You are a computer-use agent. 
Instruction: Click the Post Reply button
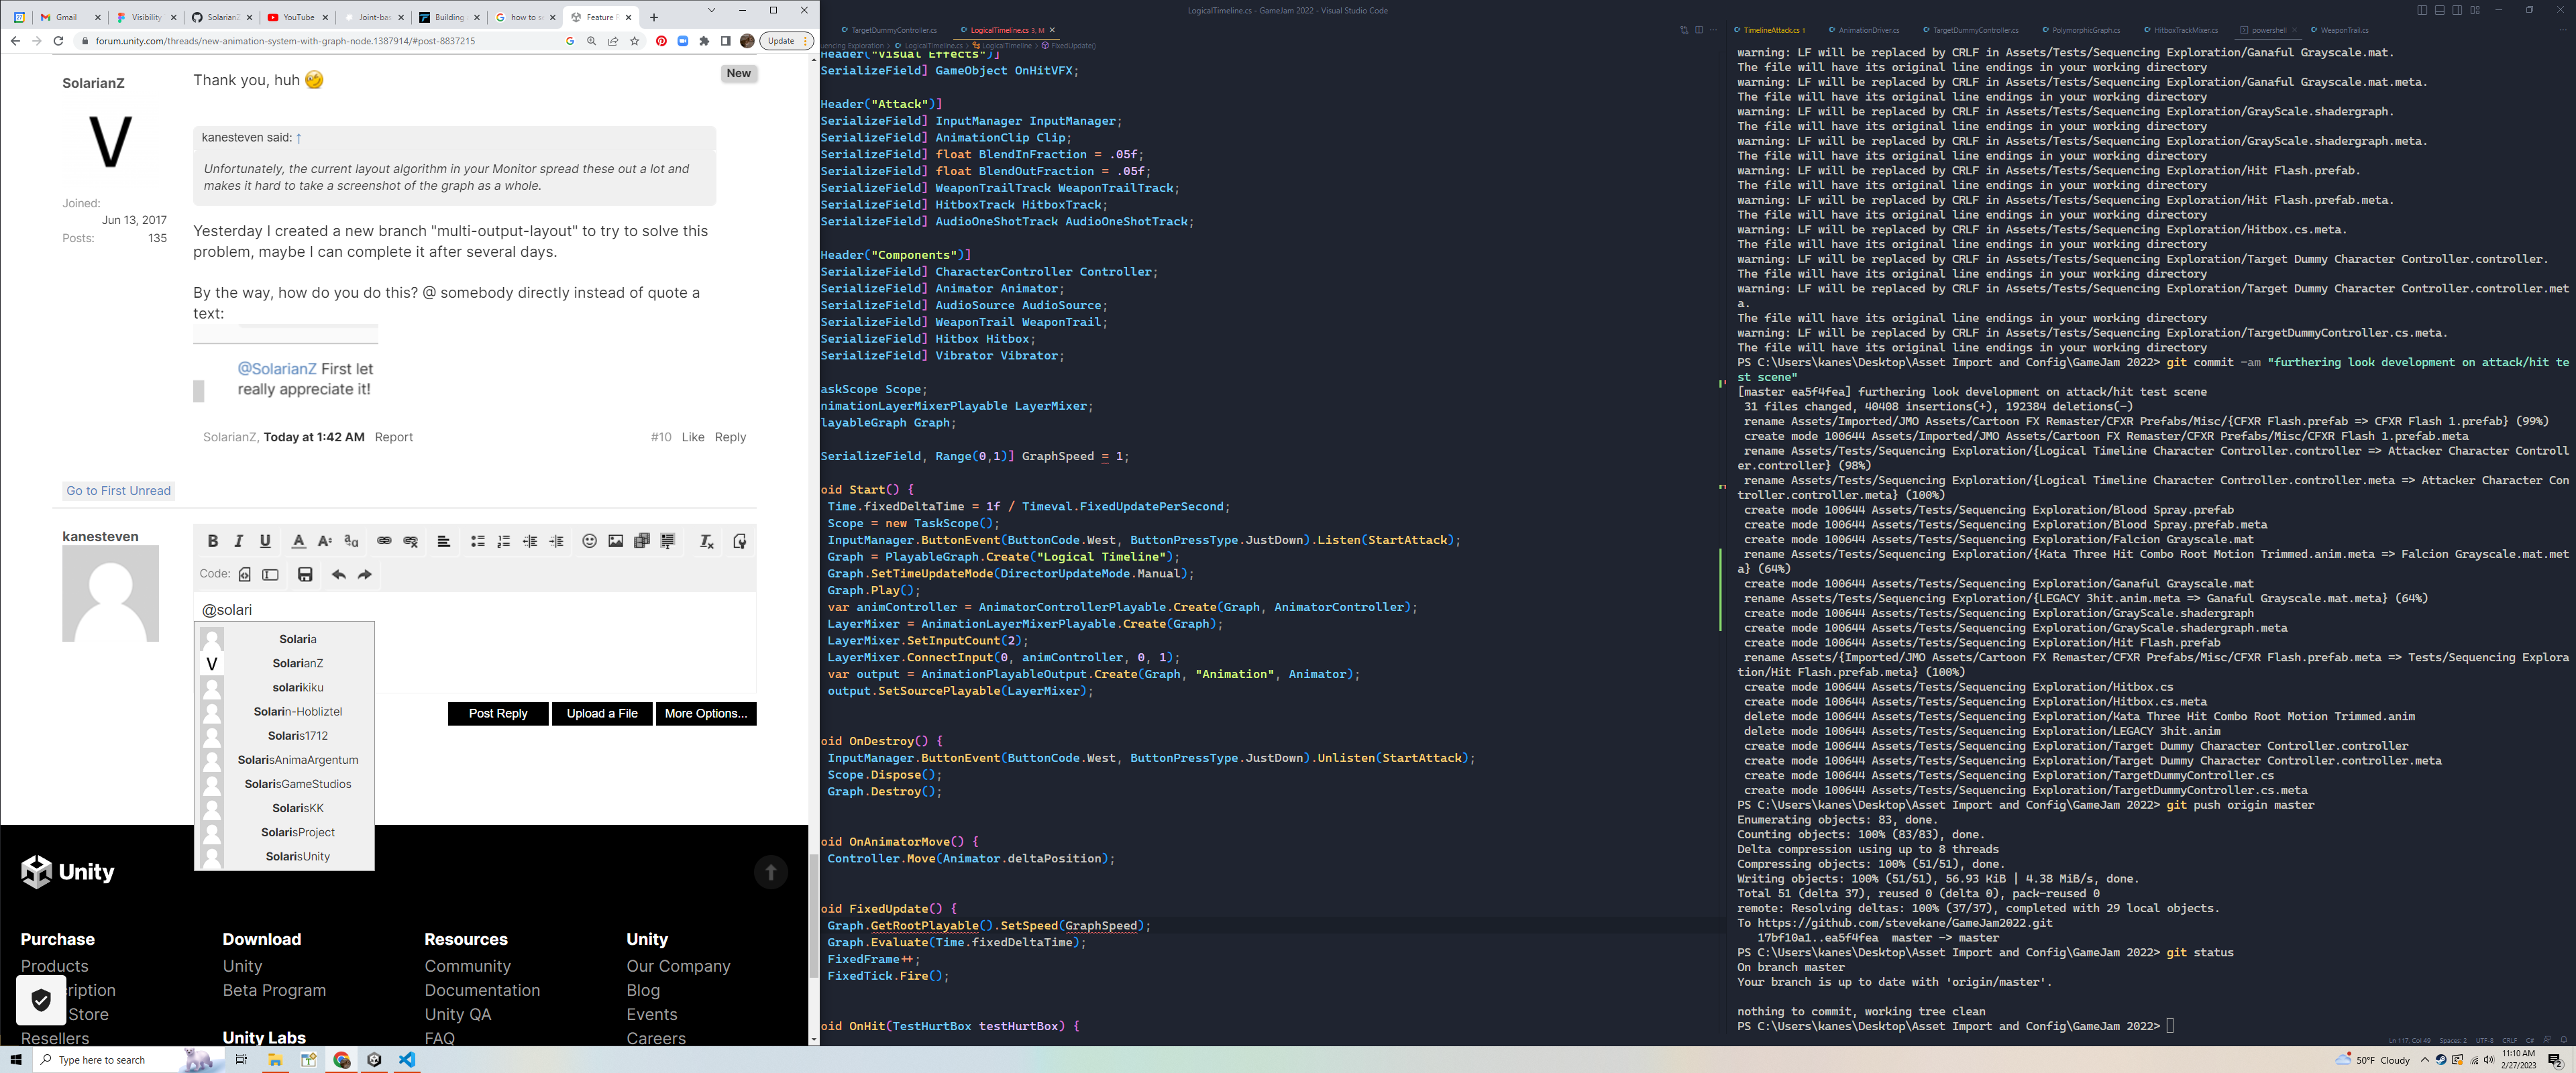click(497, 713)
